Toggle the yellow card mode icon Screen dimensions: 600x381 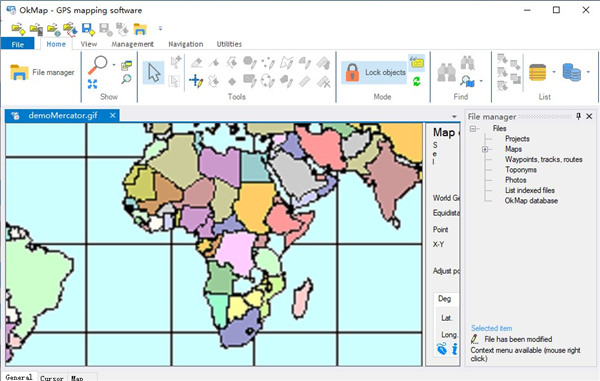[x=417, y=63]
